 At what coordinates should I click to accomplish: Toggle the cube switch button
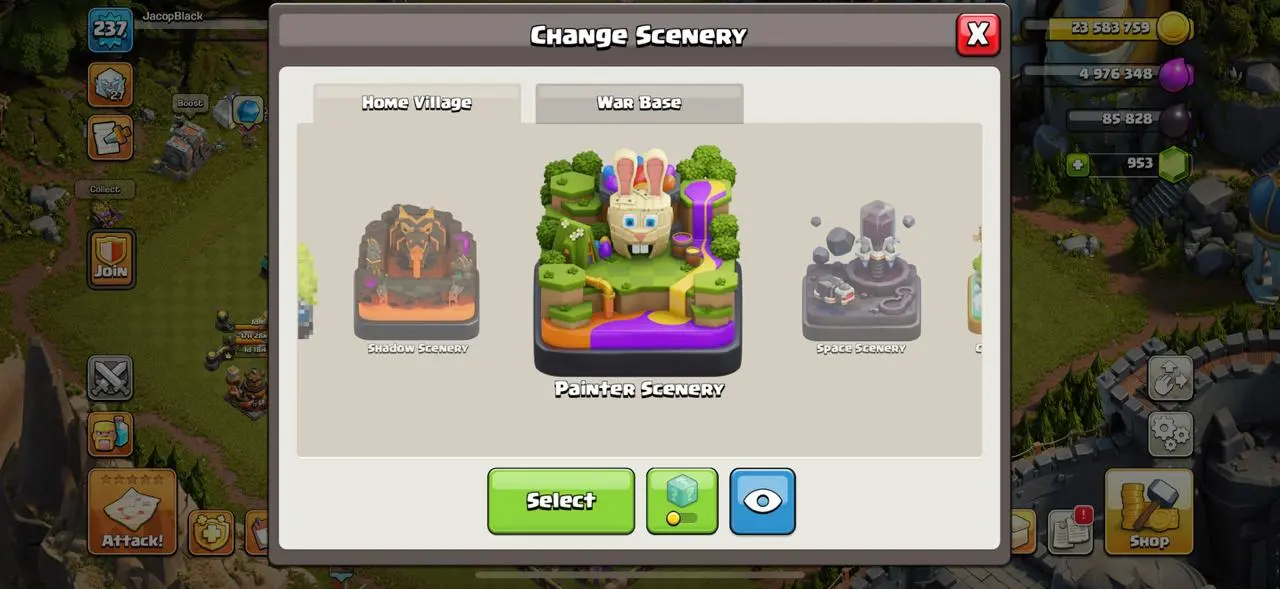[x=682, y=501]
